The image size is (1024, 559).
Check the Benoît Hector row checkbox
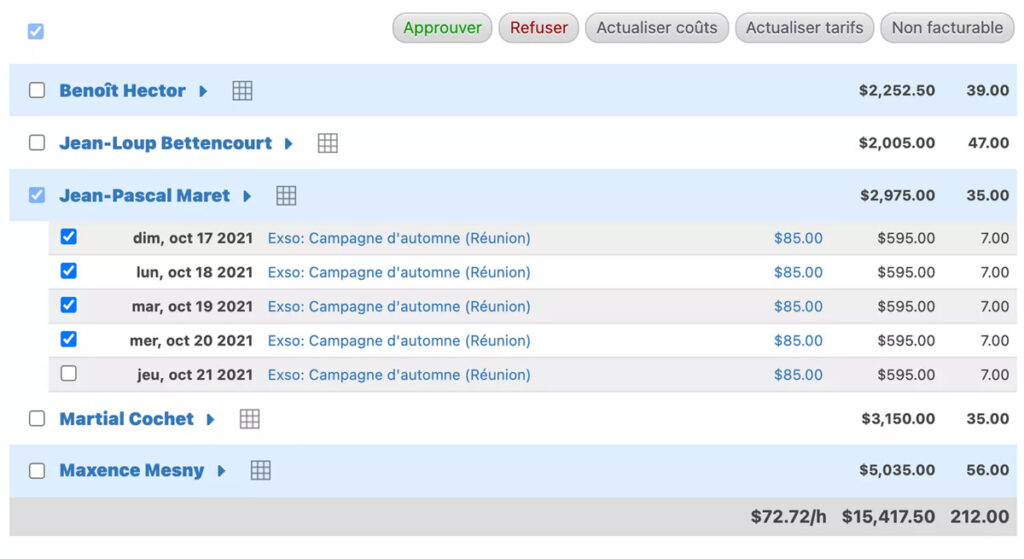pyautogui.click(x=37, y=91)
